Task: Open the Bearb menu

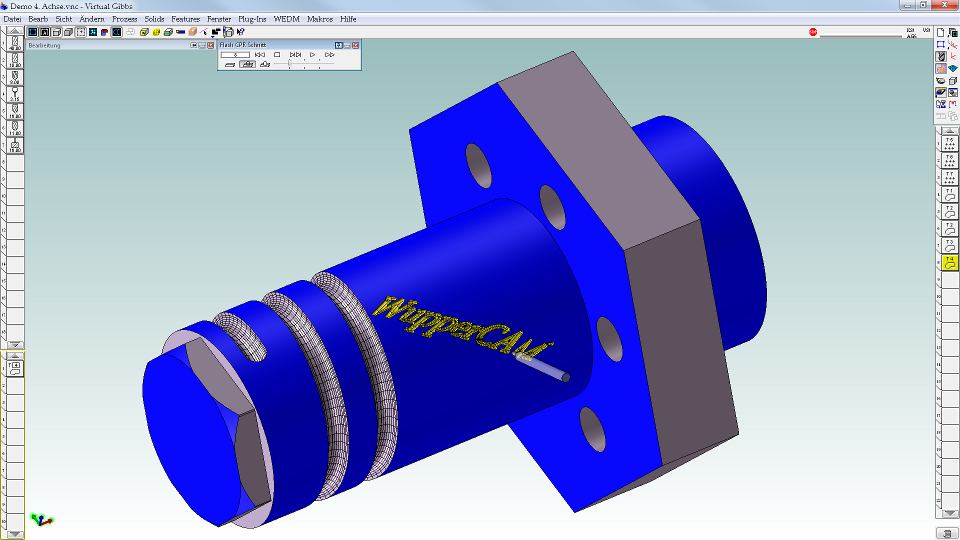Action: coord(38,19)
